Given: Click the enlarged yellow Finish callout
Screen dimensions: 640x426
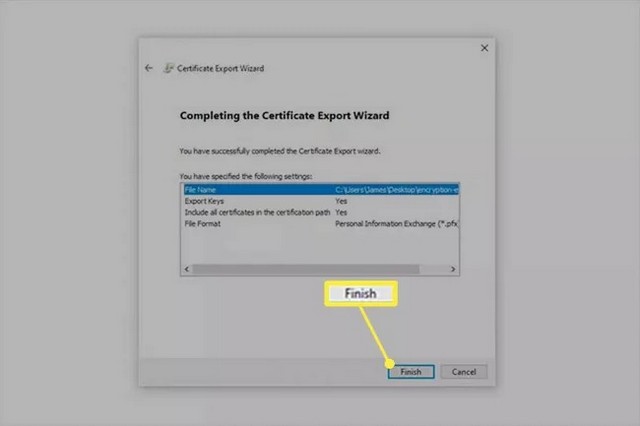Looking at the screenshot, I should click(x=361, y=293).
